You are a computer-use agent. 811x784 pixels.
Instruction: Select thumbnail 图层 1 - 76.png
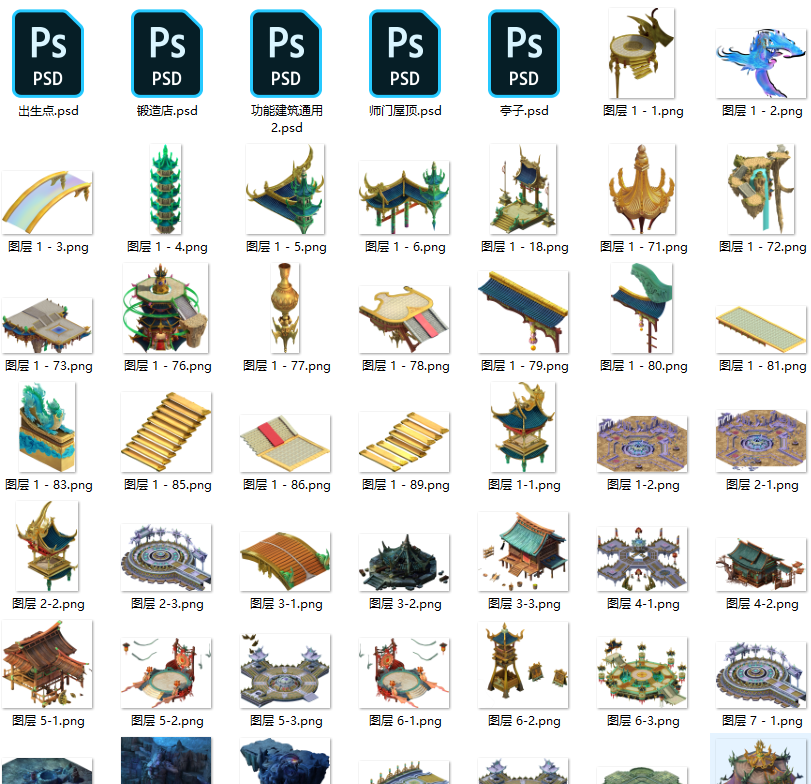pos(166,309)
